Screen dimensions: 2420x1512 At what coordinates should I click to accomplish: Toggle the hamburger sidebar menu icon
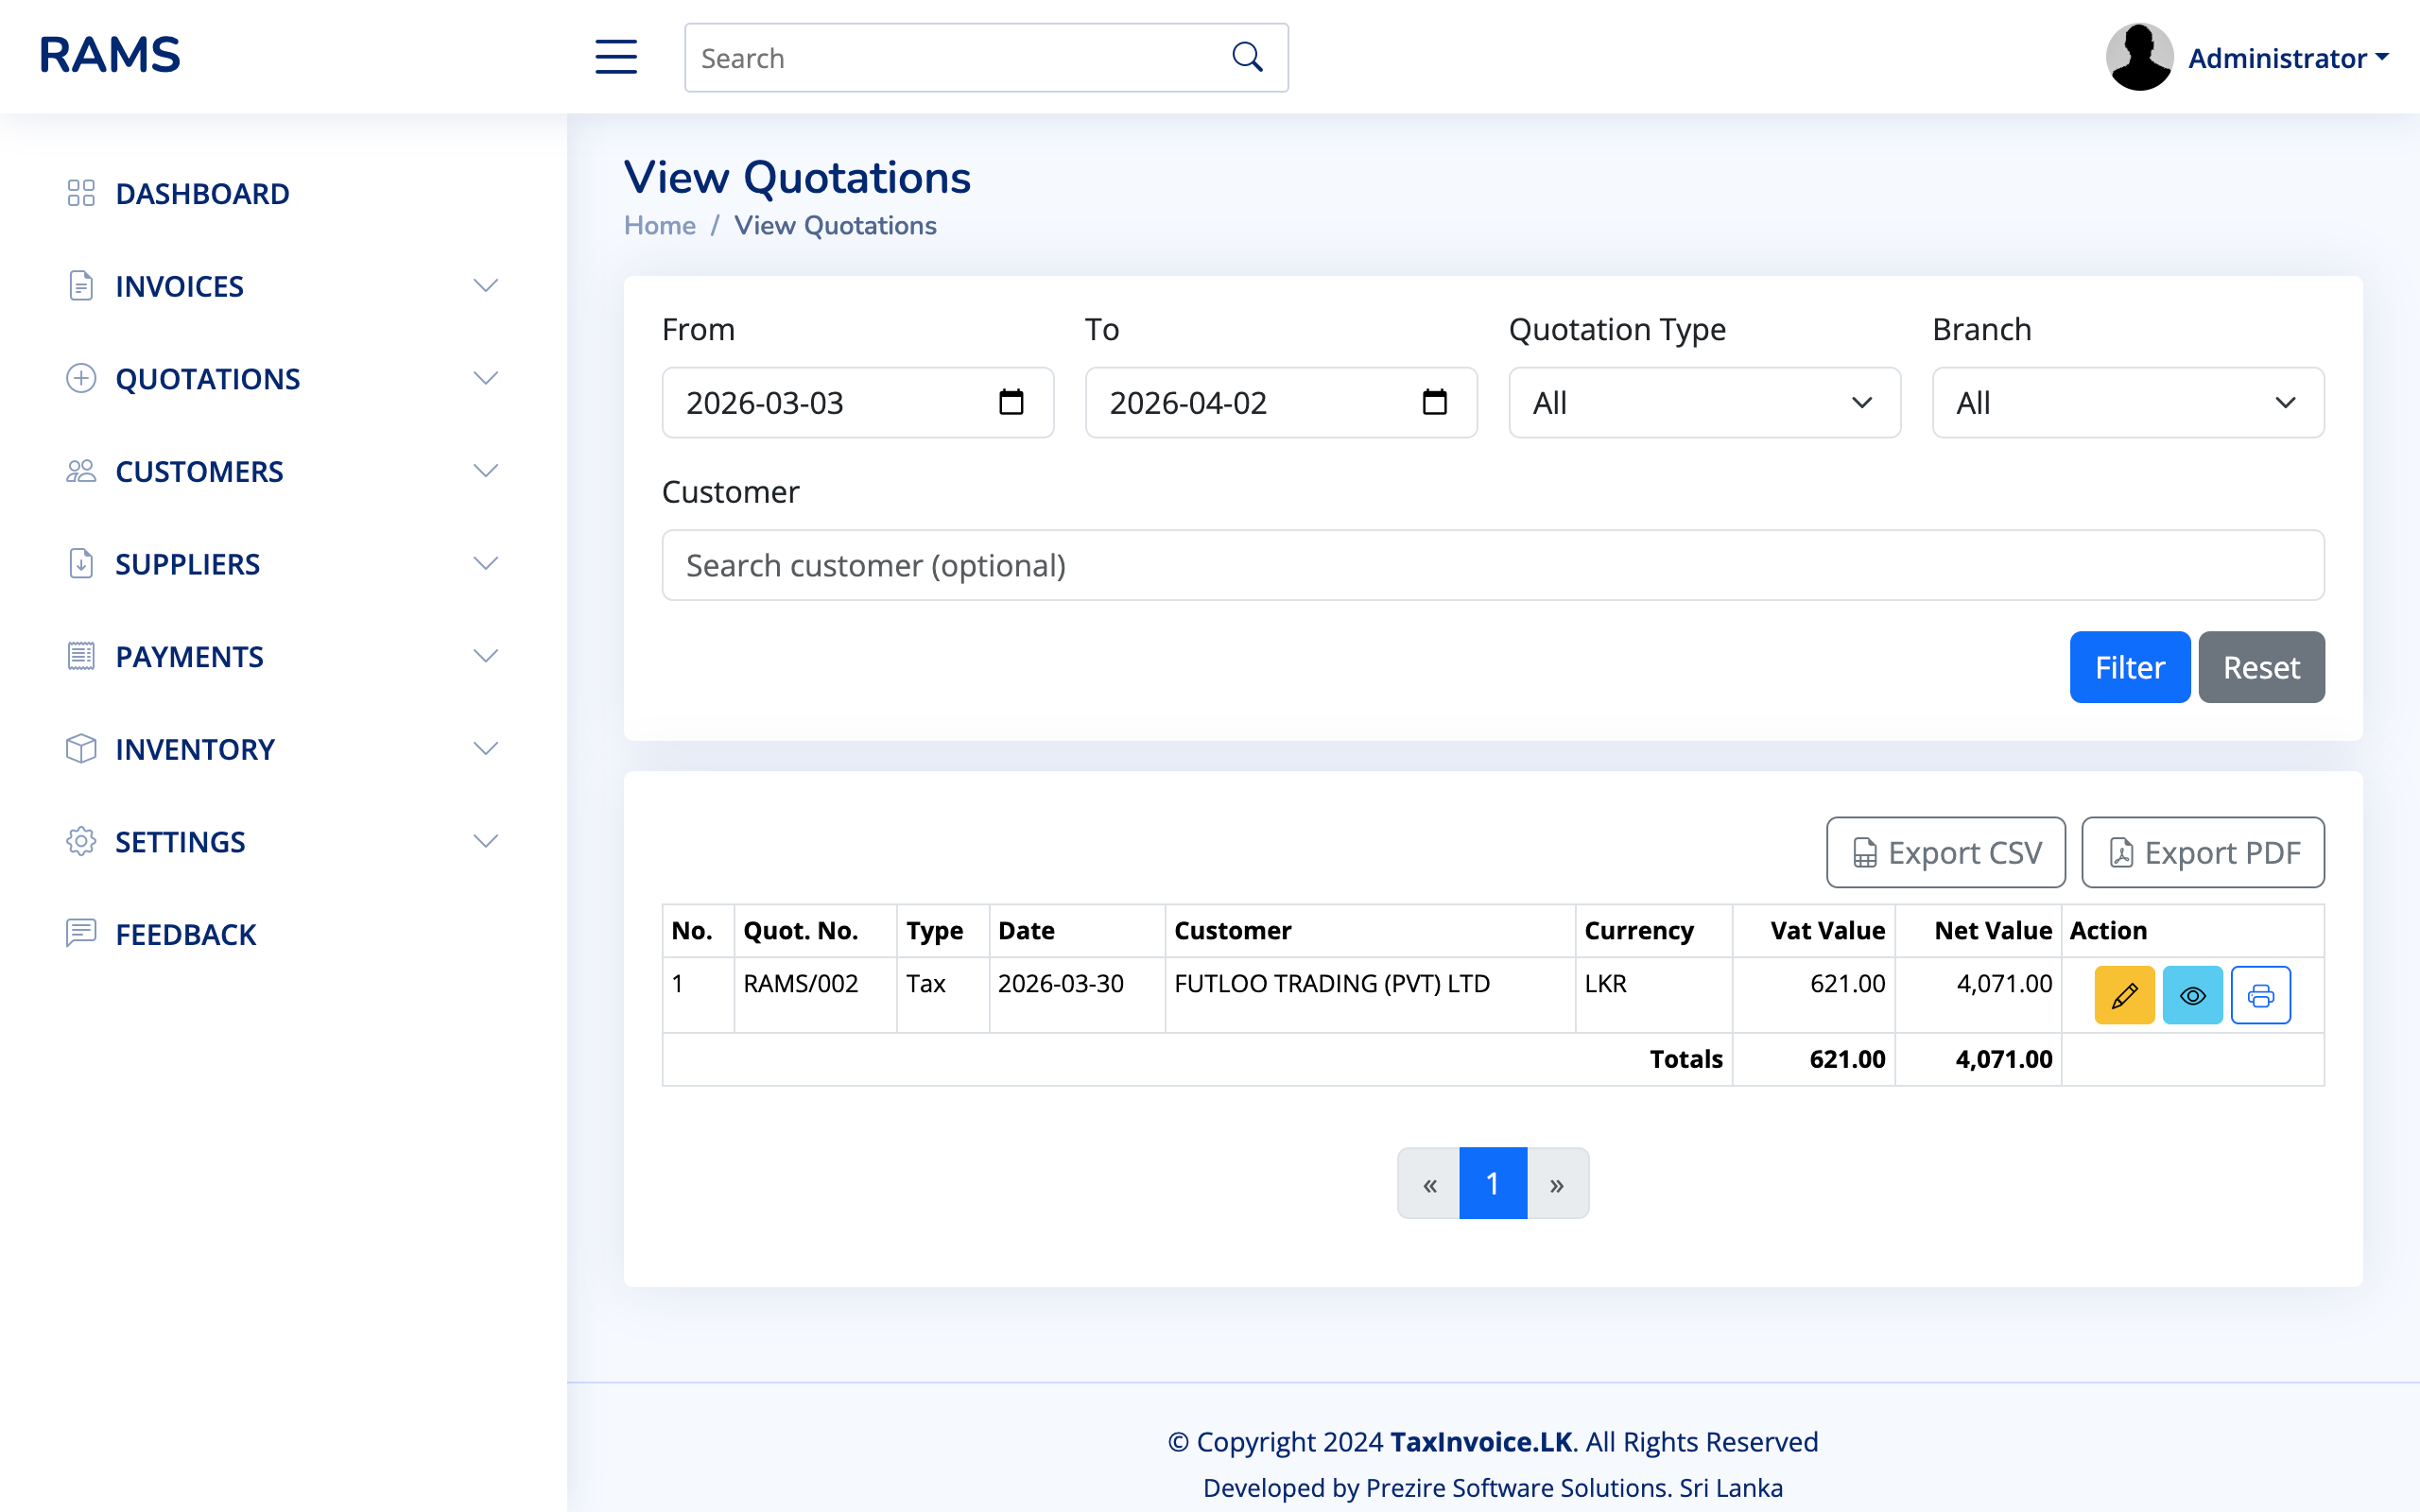pyautogui.click(x=616, y=57)
